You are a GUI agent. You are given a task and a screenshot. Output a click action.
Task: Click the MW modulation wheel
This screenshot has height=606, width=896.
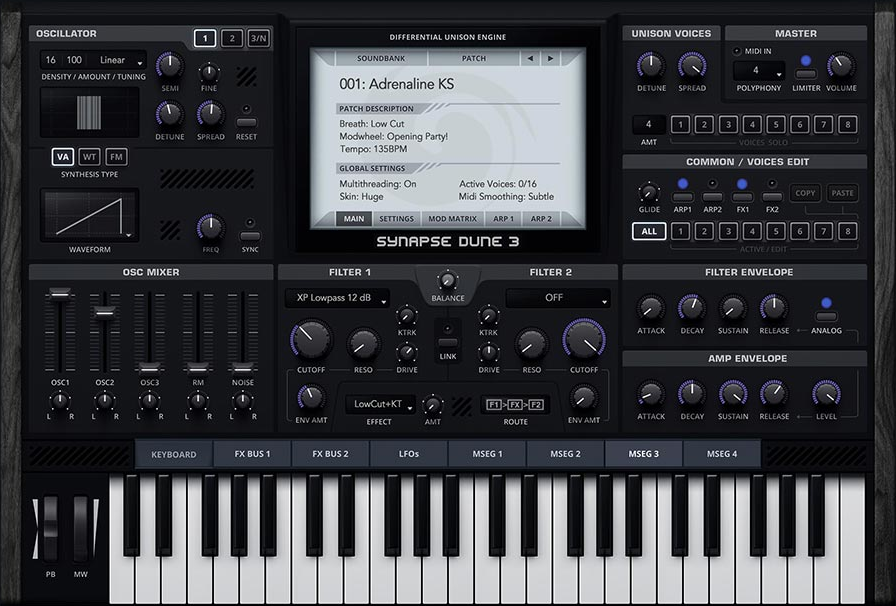(x=81, y=529)
